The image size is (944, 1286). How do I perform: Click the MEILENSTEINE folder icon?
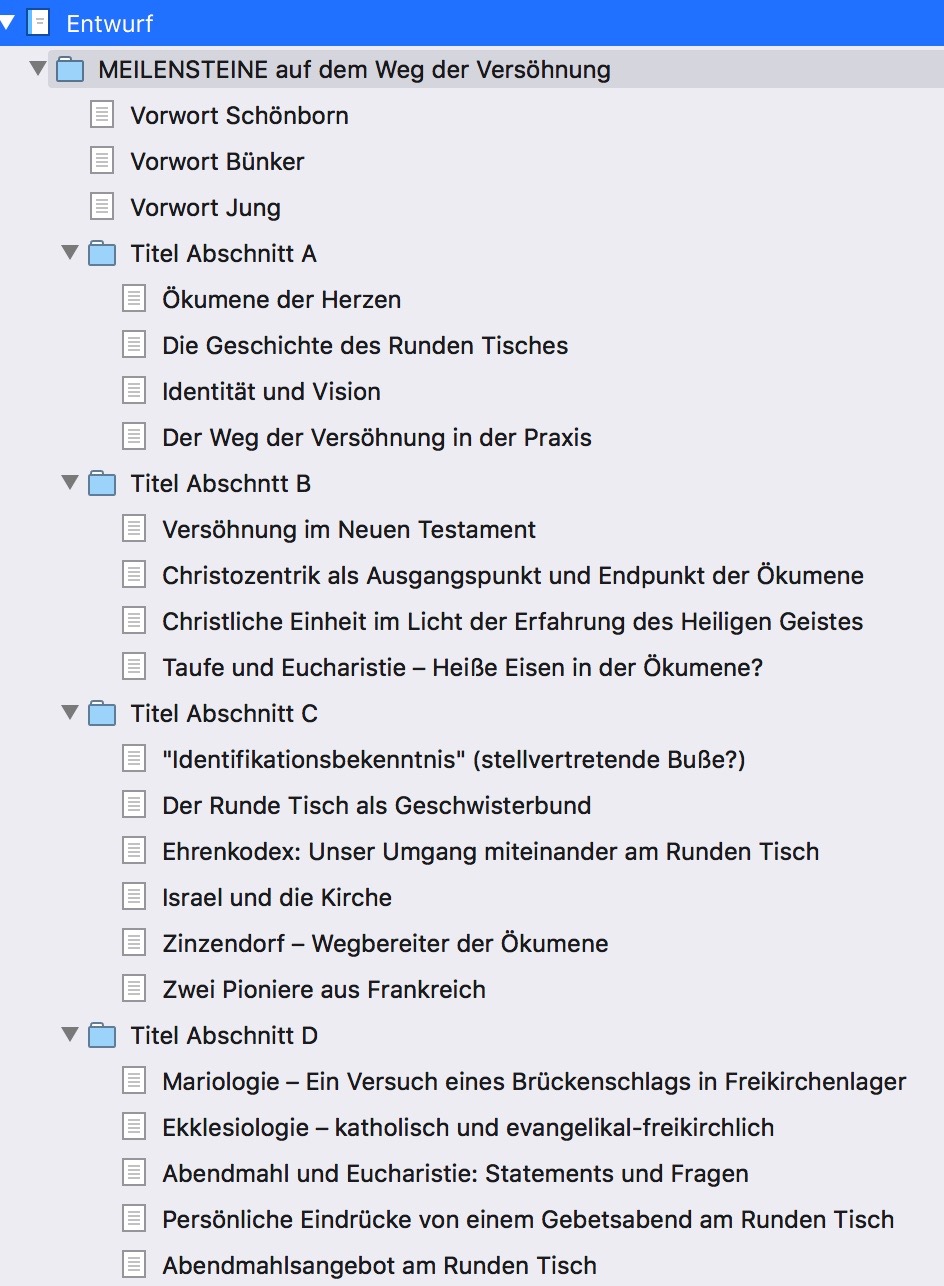(70, 70)
